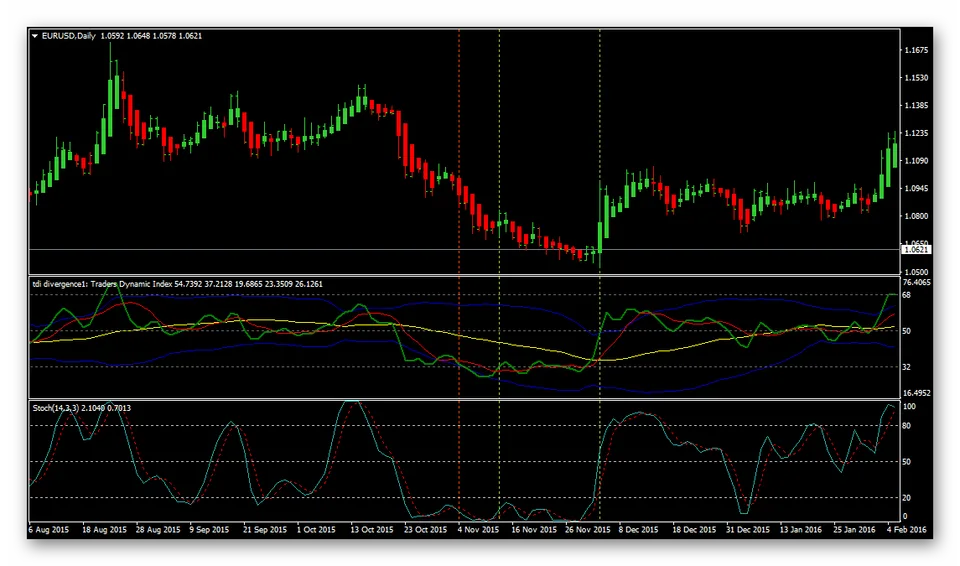Image resolution: width=960 pixels, height=566 pixels.
Task: Click the 4 Nov 2015 date label
Action: tap(478, 529)
